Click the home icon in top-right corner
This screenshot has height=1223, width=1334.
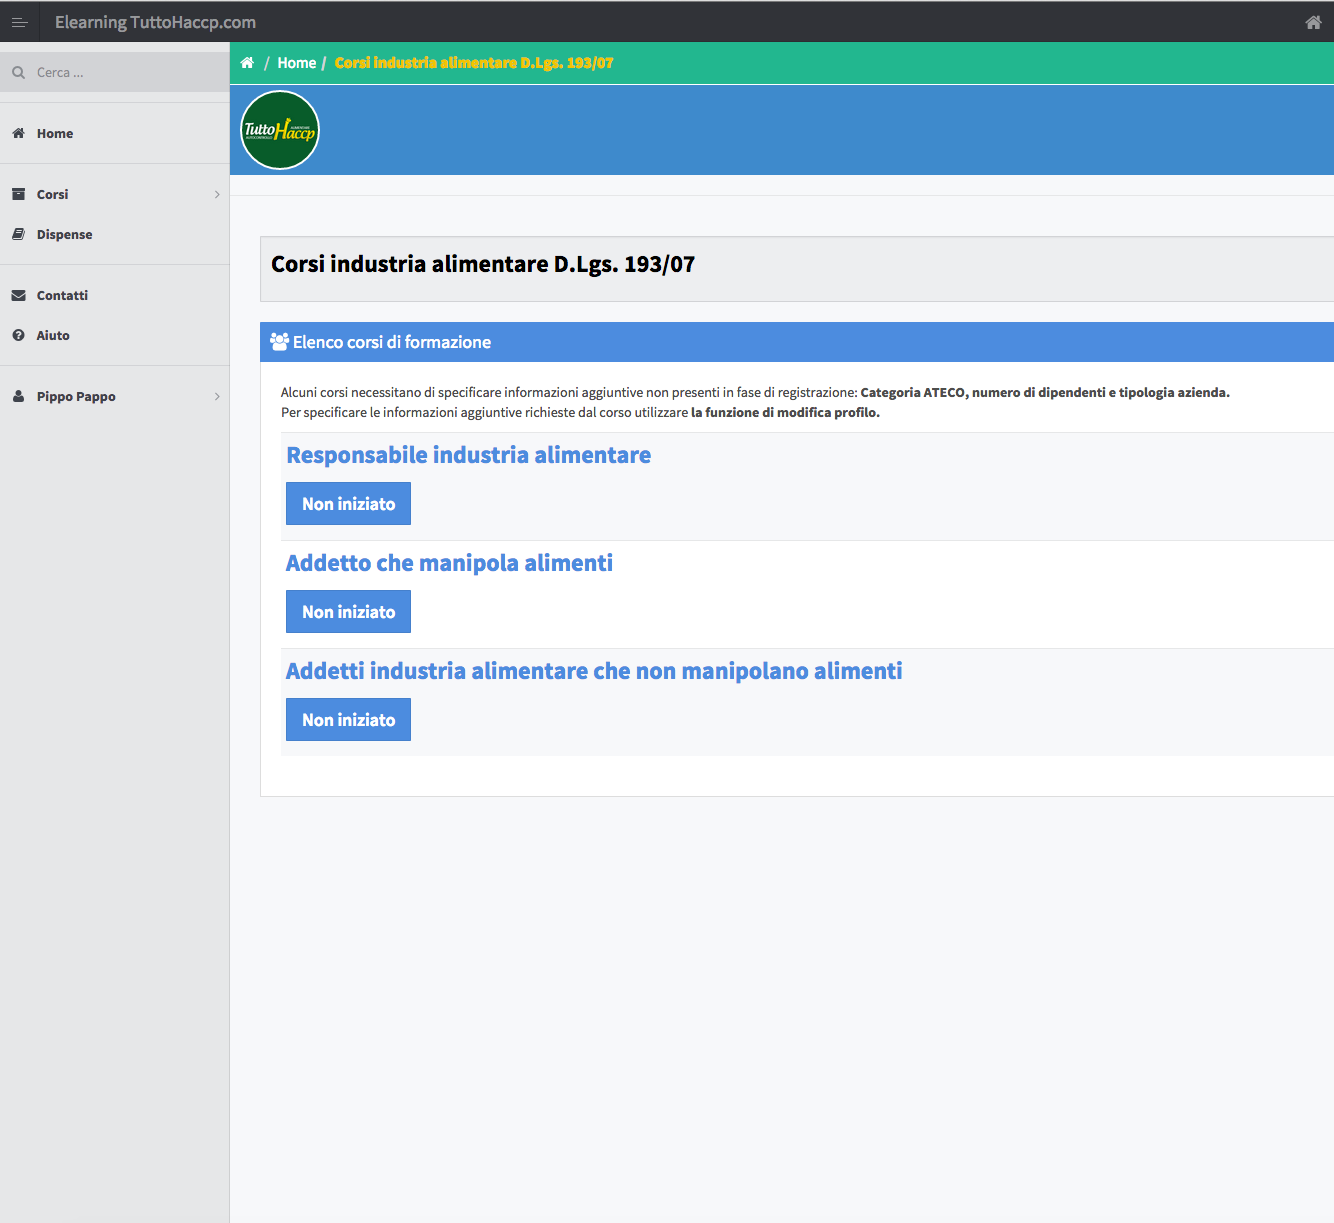pyautogui.click(x=1313, y=22)
